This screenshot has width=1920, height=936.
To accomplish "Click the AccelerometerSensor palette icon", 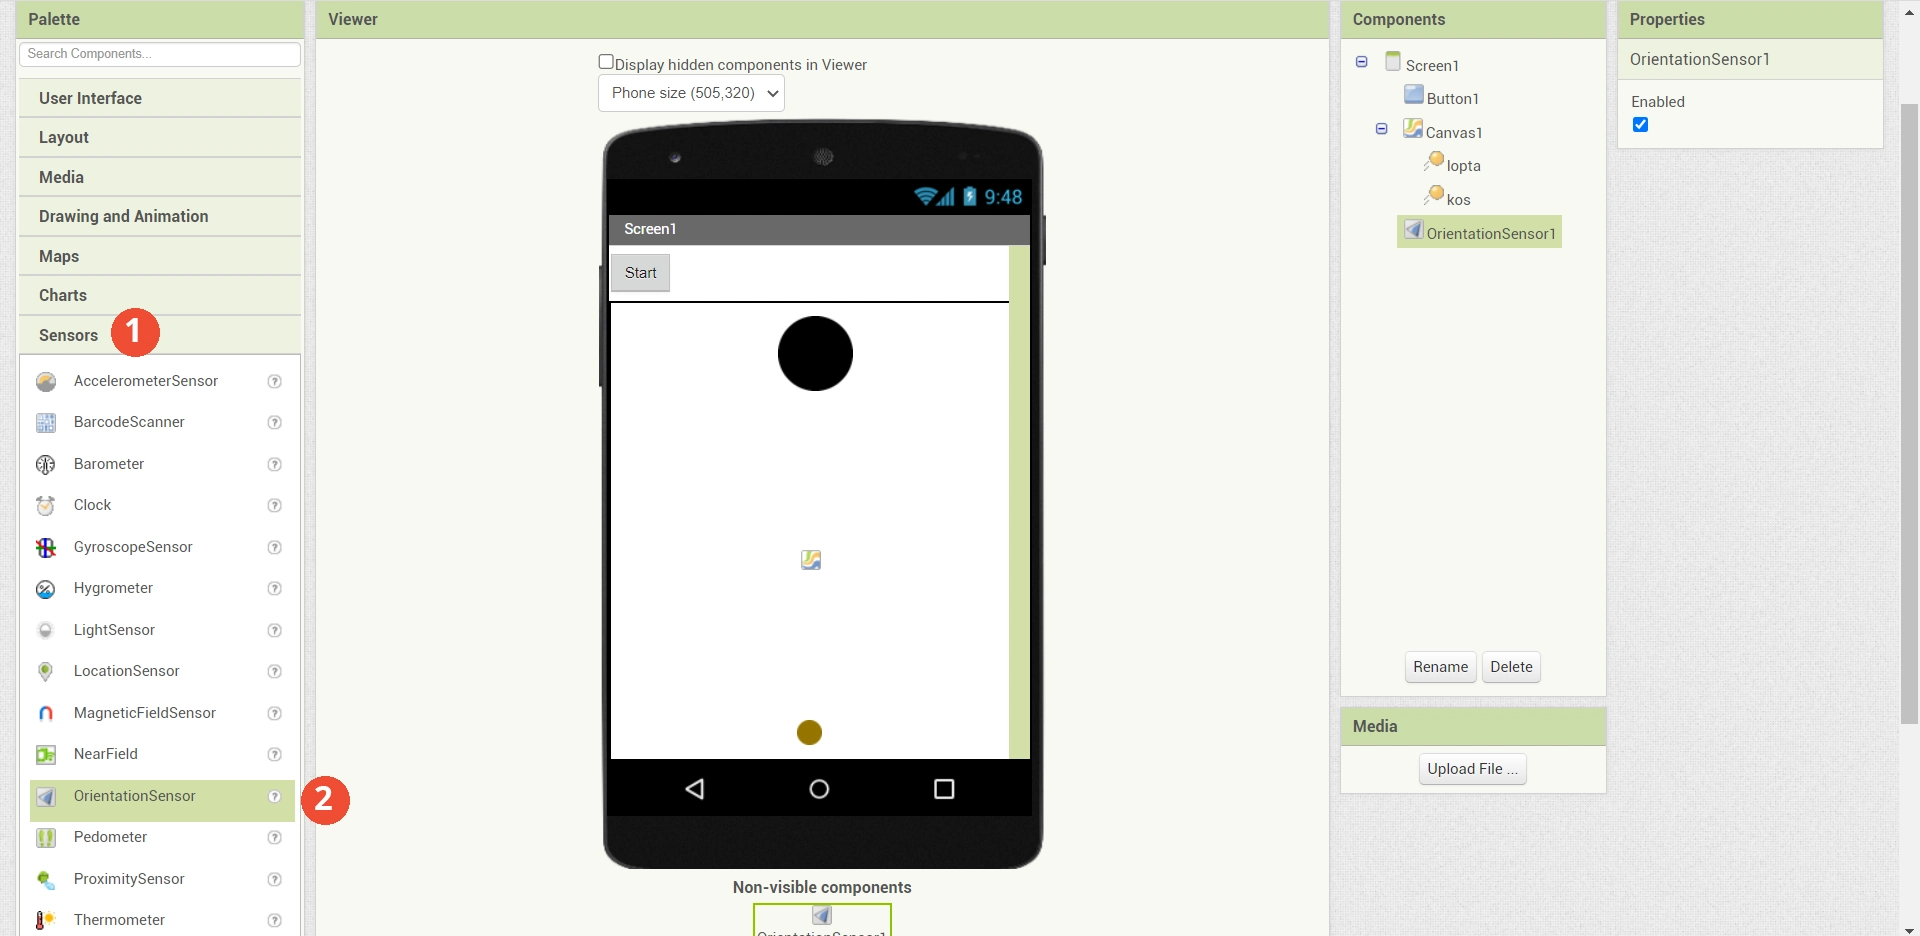I will click(x=46, y=382).
